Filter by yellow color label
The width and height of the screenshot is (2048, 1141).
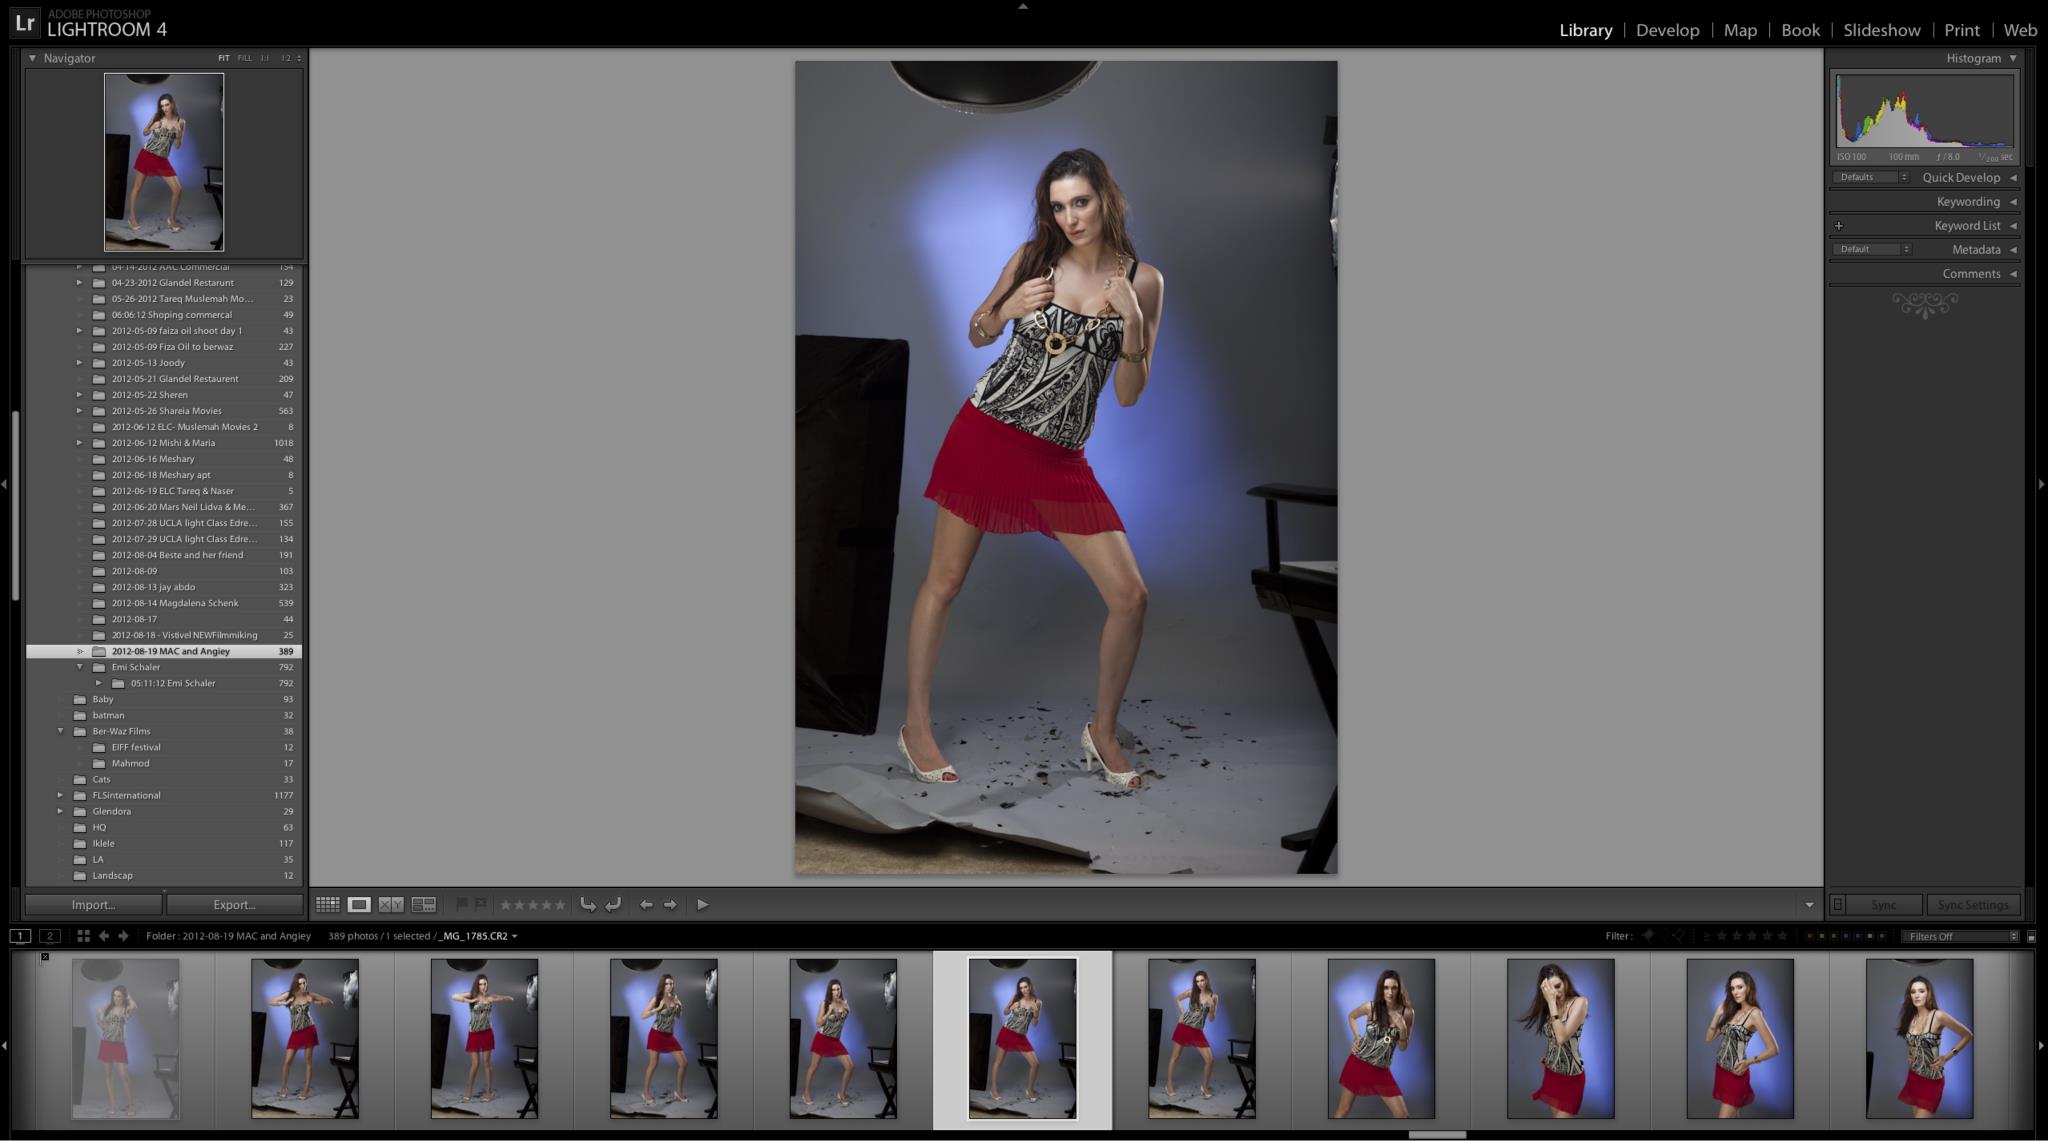1822,936
